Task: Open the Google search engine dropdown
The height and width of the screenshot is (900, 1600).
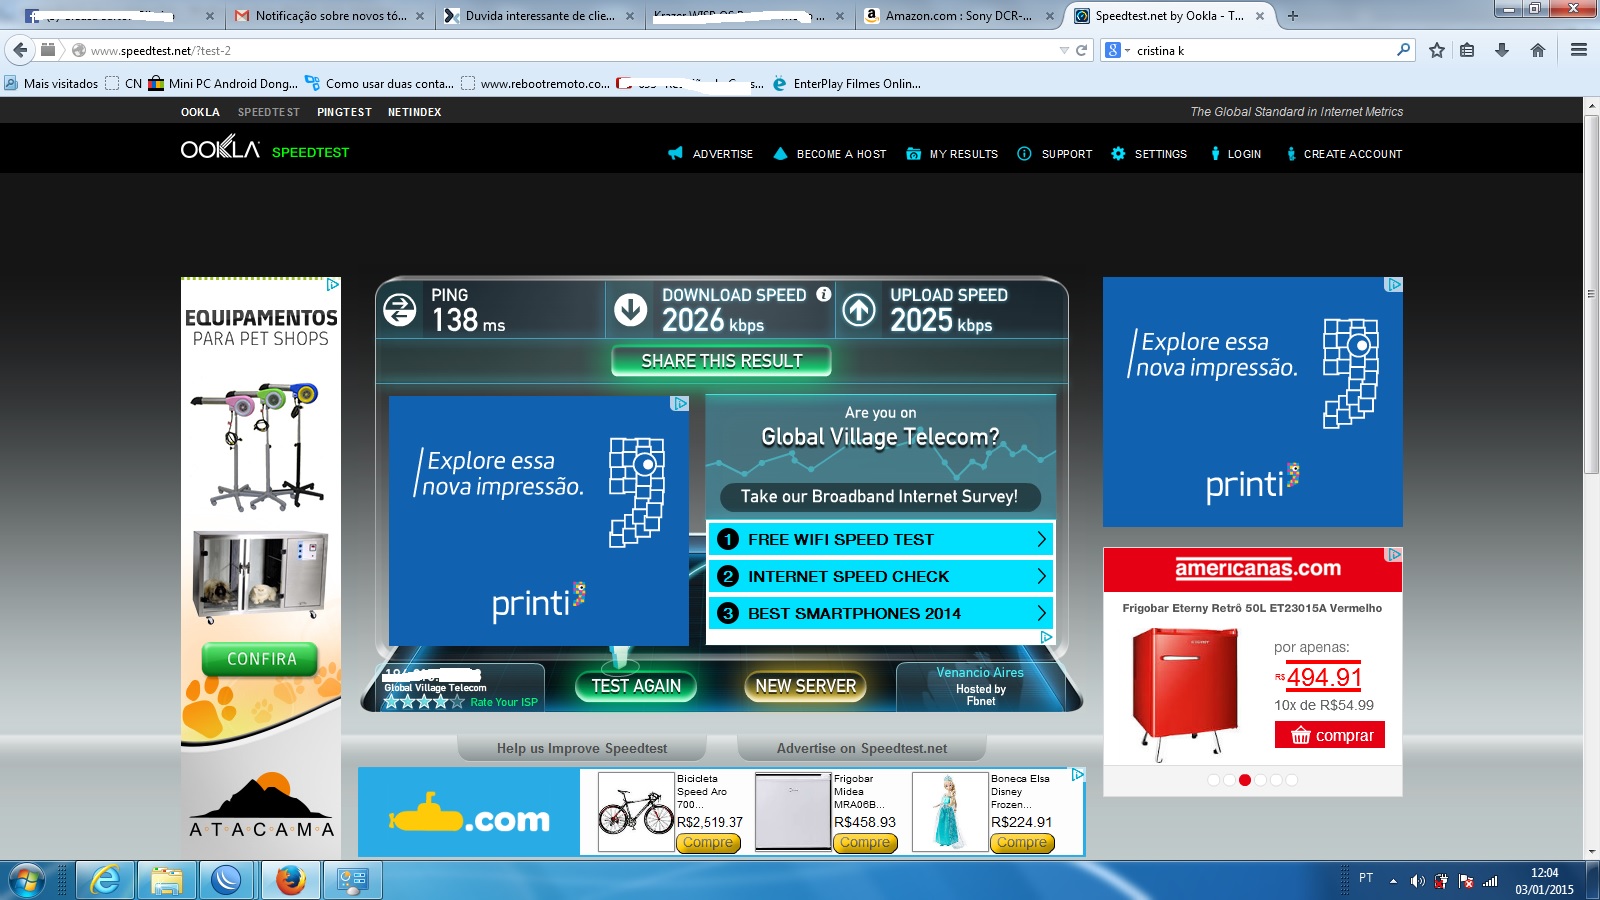Action: tap(1117, 50)
